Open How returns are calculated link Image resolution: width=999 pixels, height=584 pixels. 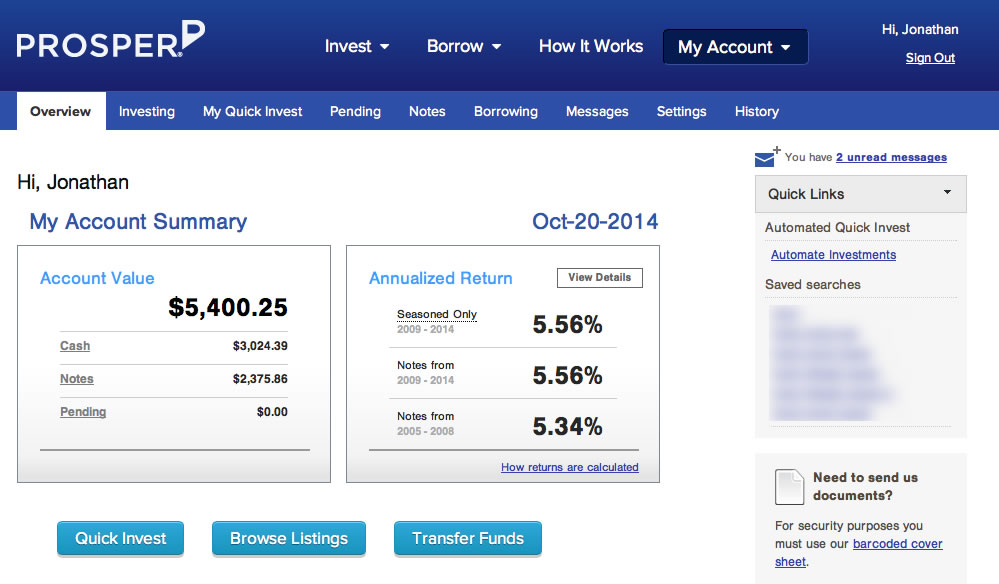click(x=570, y=467)
